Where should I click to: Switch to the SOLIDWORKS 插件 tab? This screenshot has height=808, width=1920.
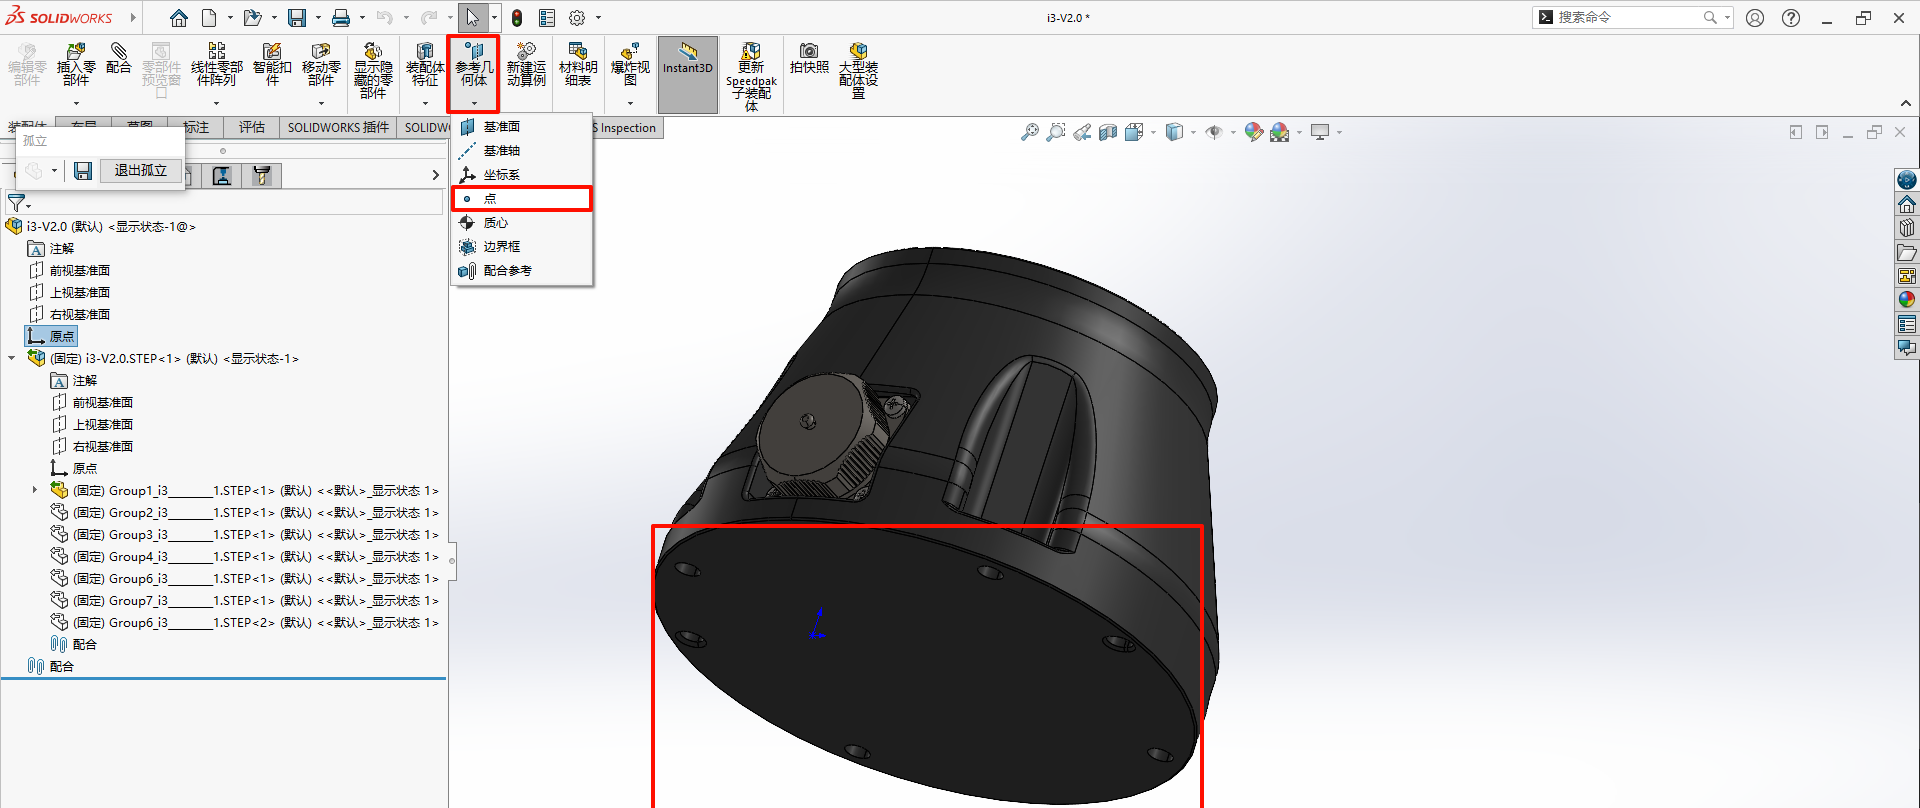click(x=338, y=128)
